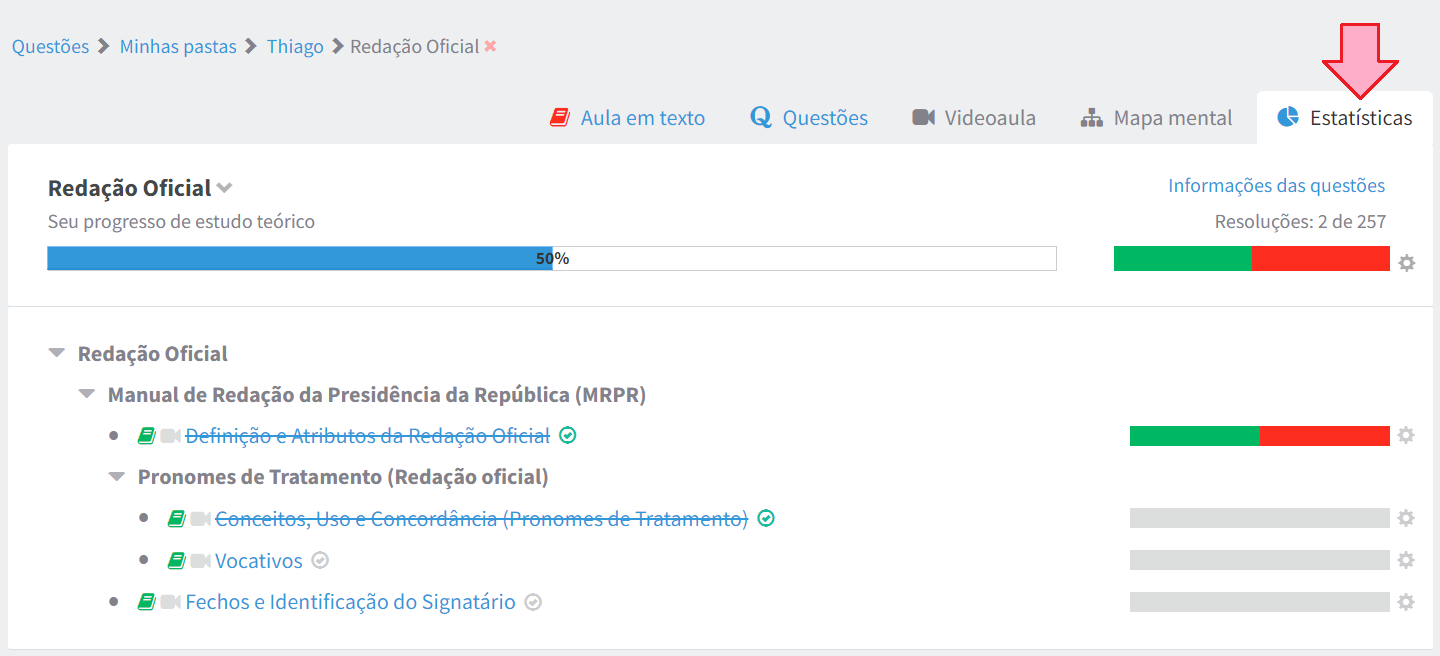Click the 50% study progress bar

tap(551, 258)
